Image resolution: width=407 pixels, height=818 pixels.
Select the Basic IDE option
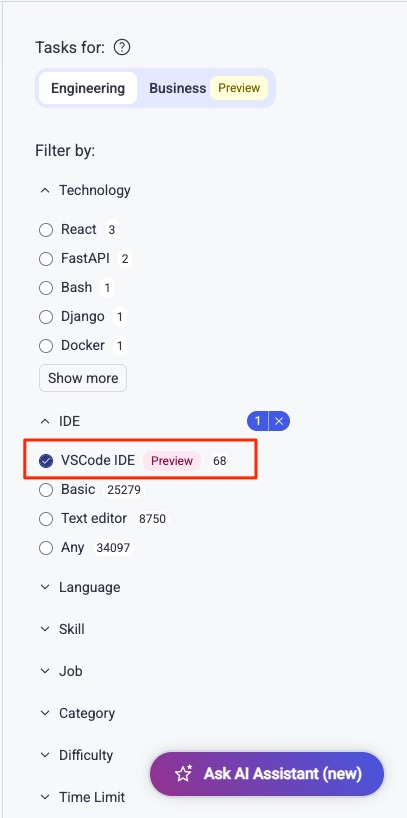click(x=46, y=490)
